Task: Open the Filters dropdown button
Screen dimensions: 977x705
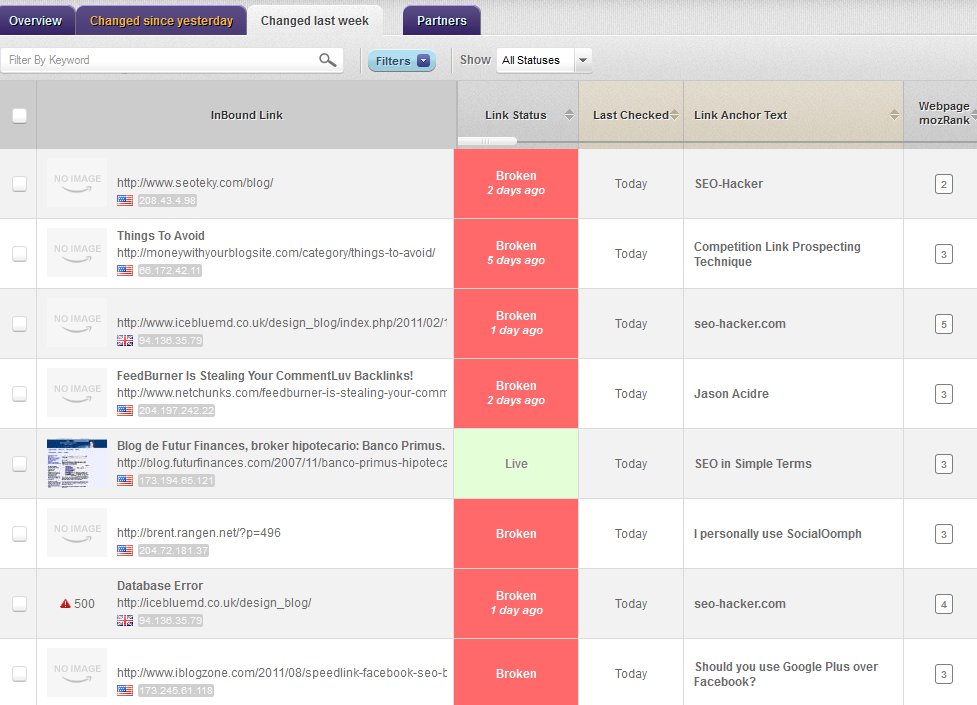Action: point(402,61)
